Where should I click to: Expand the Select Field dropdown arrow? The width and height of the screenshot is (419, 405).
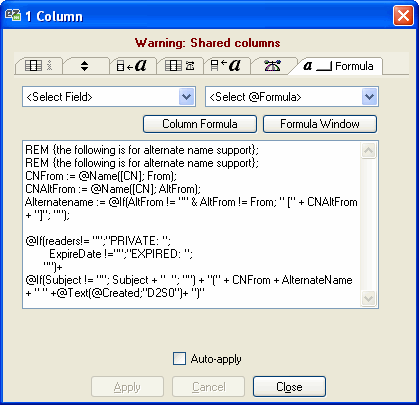tap(186, 97)
